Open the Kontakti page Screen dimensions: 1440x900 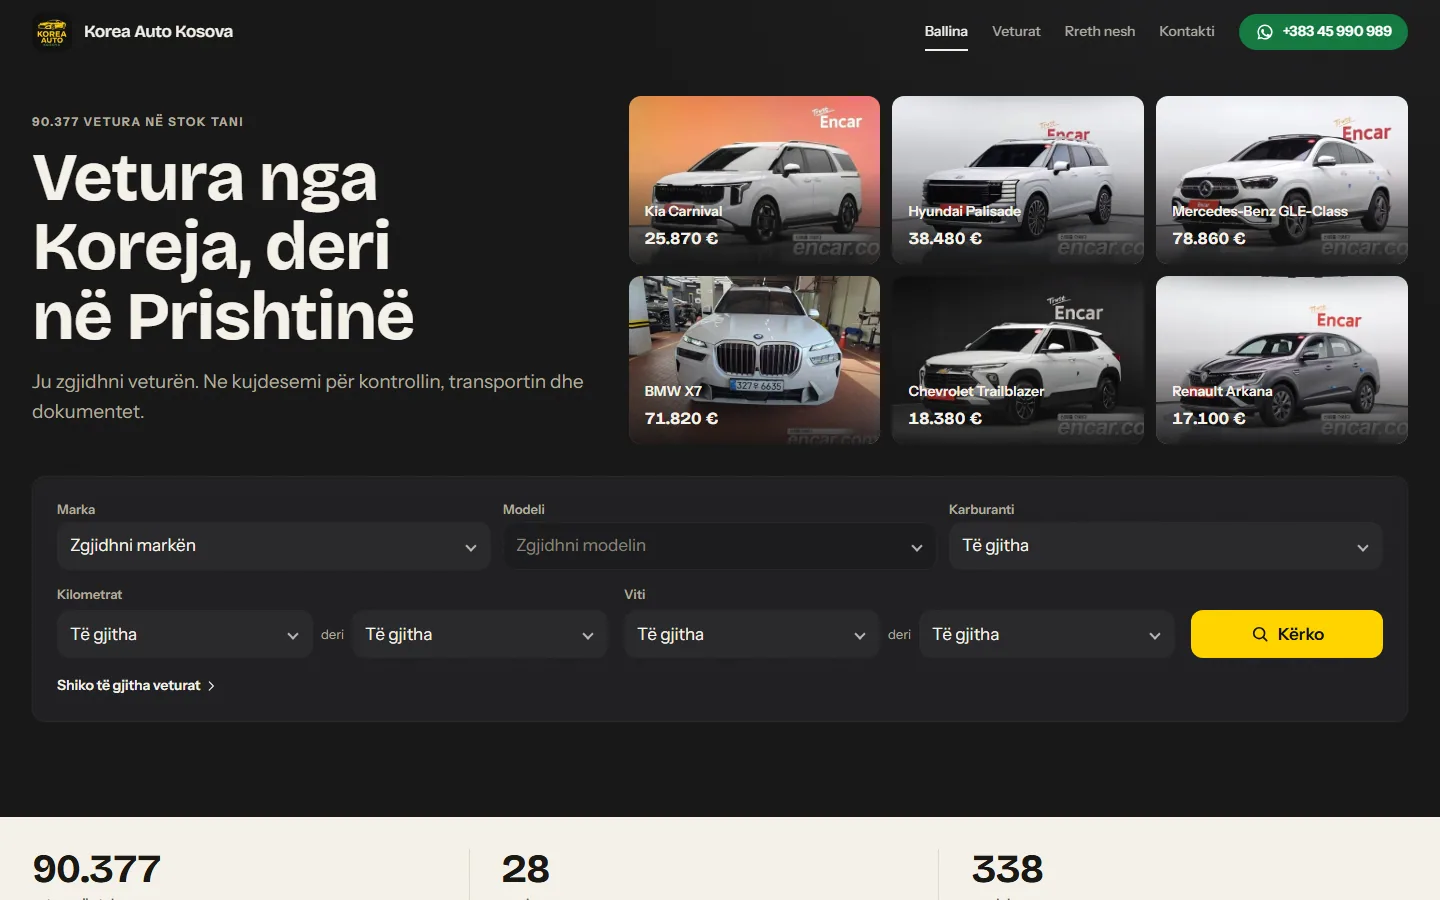pyautogui.click(x=1187, y=32)
